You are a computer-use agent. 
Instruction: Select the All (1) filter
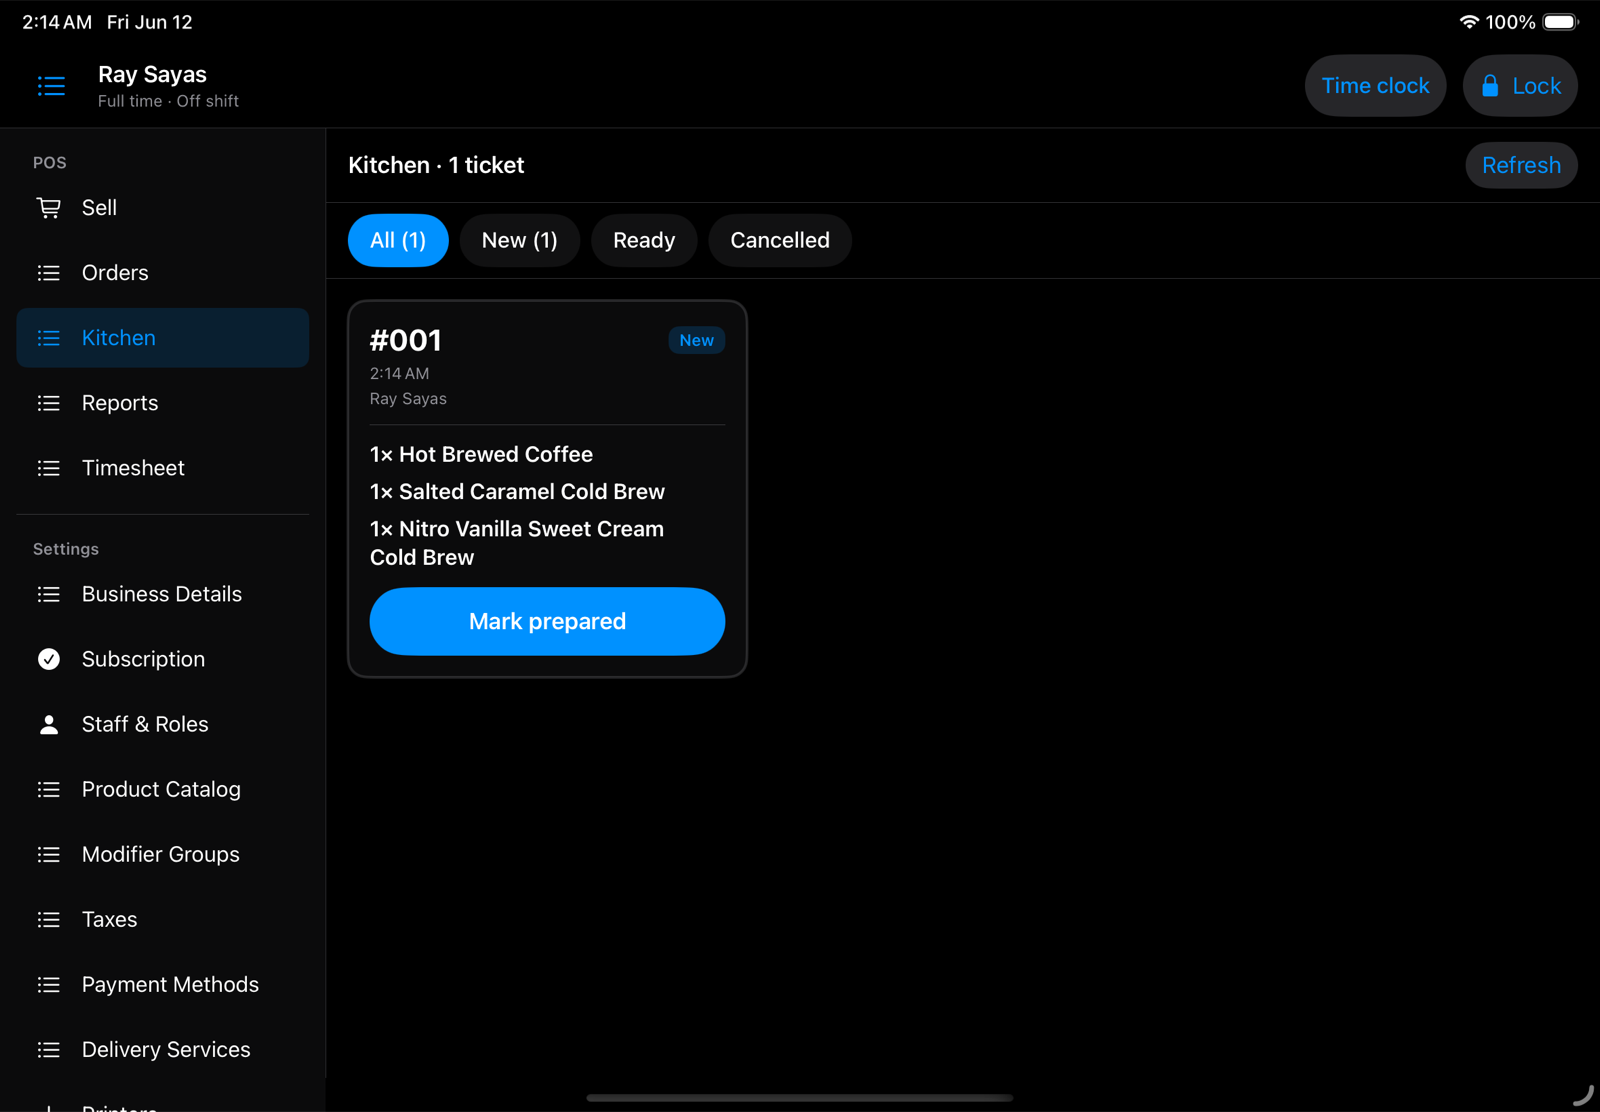[x=398, y=240]
